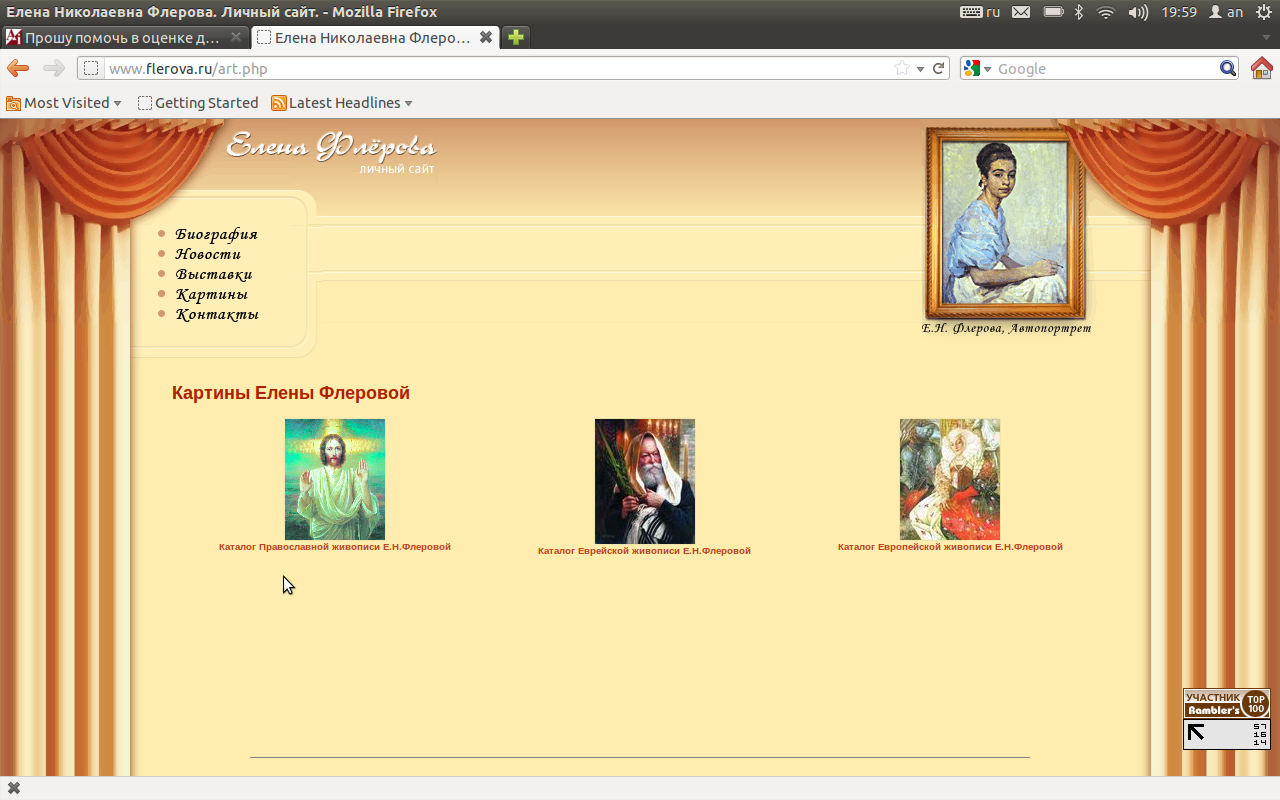
Task: Open Каталог Европейской живописи link
Action: coord(950,547)
